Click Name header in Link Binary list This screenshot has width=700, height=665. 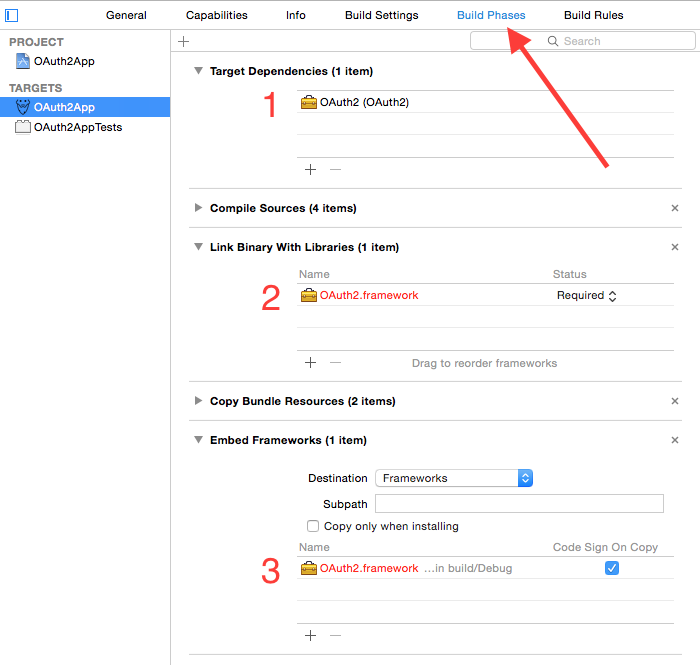(x=314, y=274)
